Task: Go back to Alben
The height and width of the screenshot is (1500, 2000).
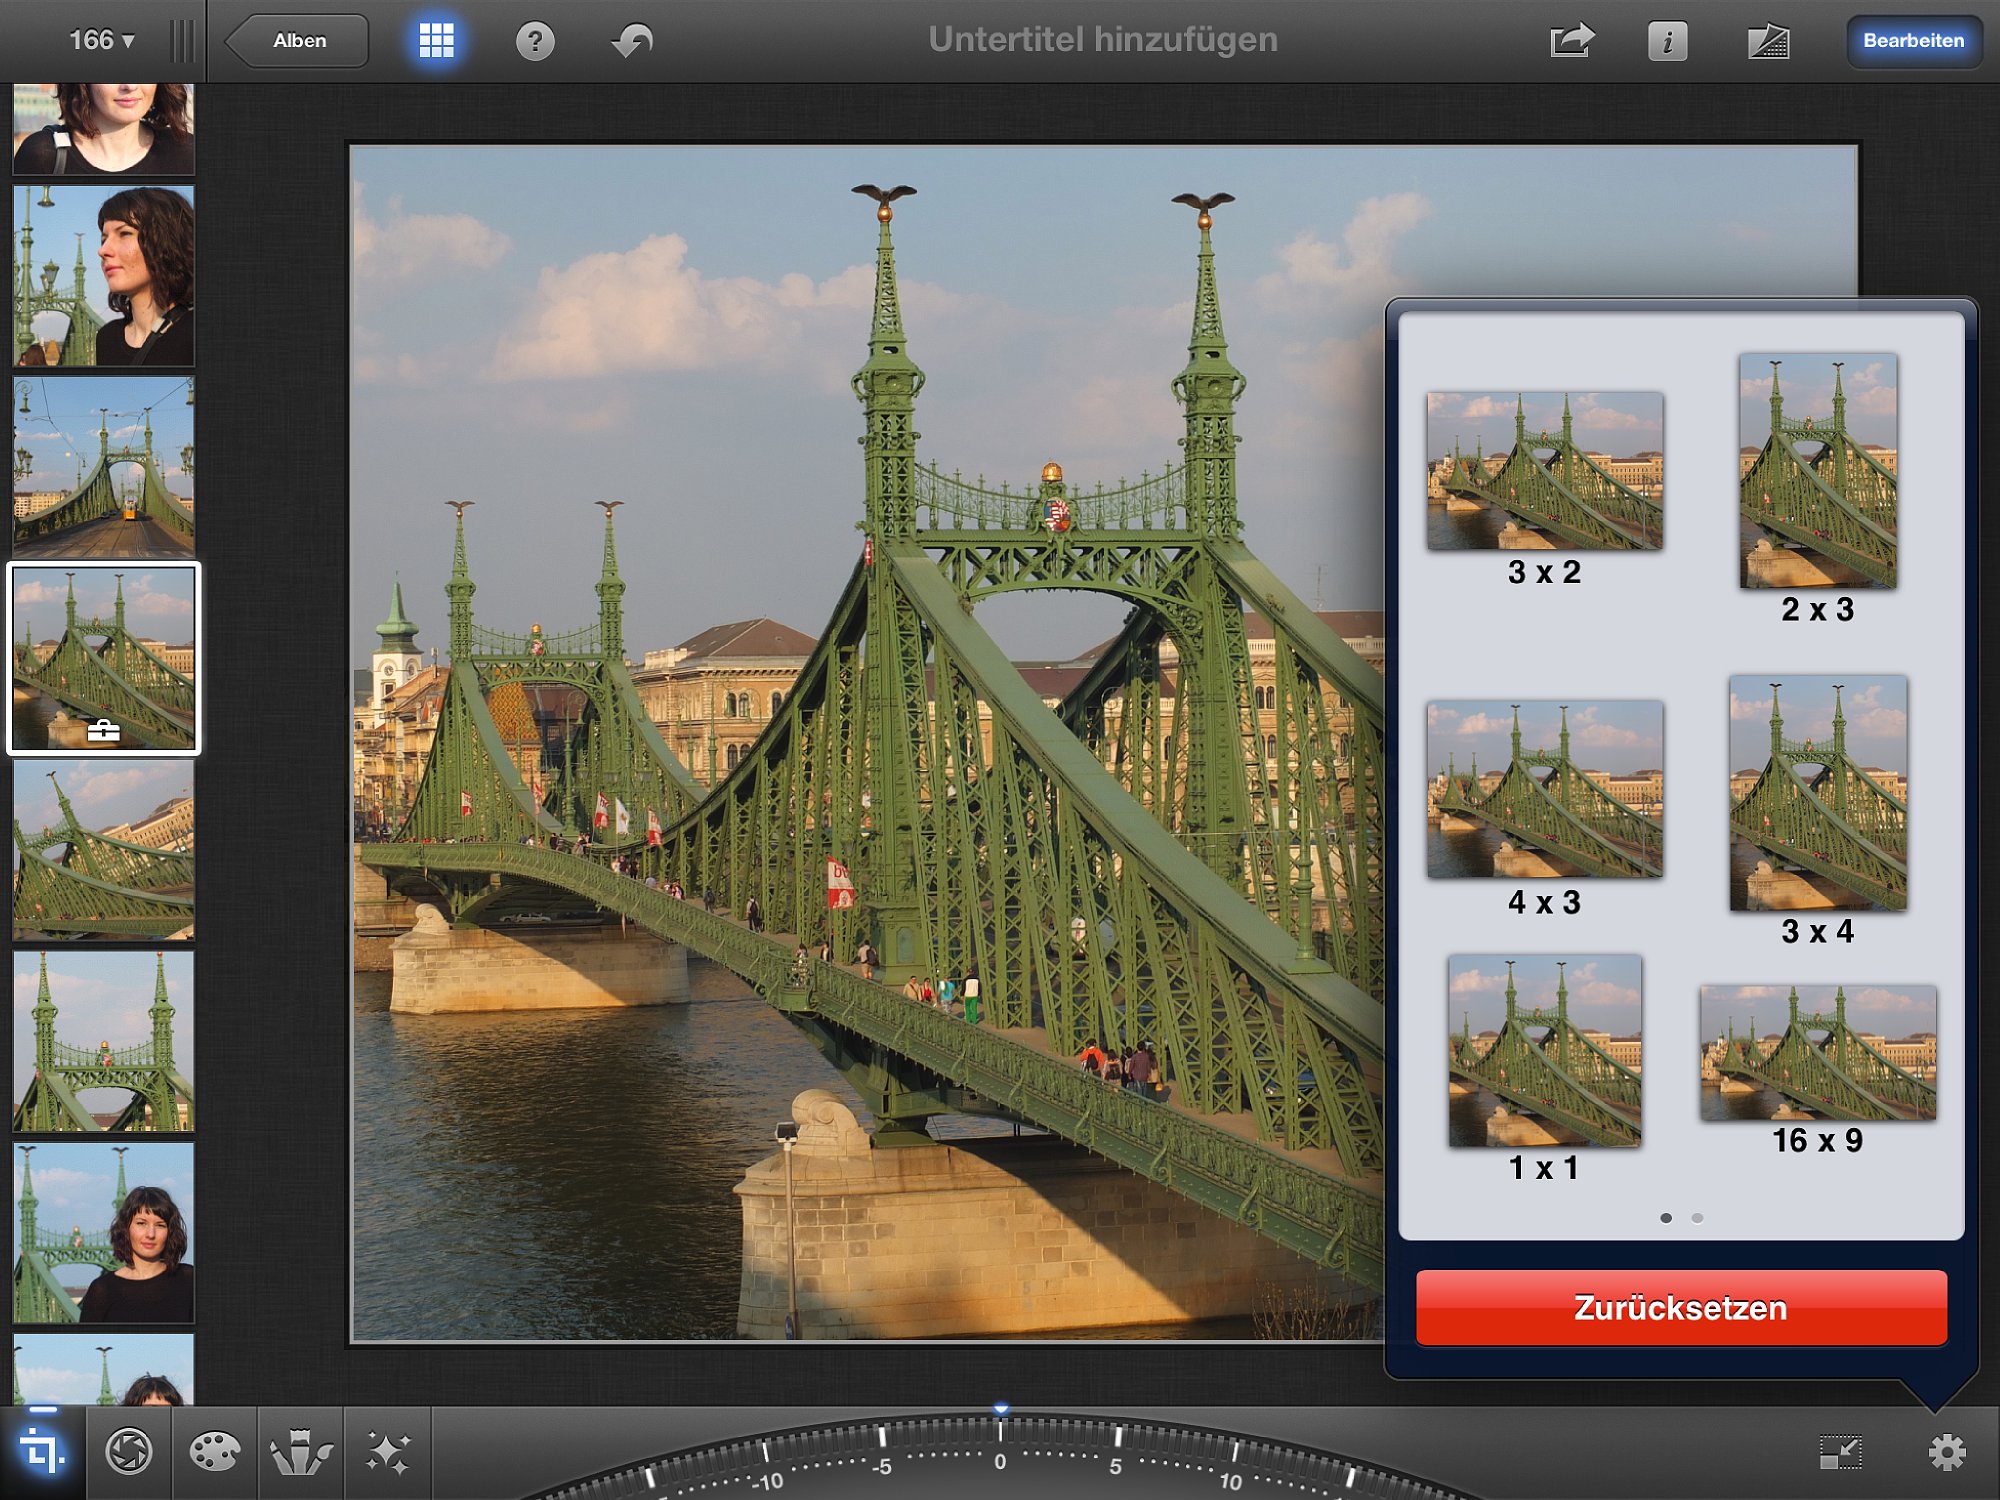Action: 297,41
